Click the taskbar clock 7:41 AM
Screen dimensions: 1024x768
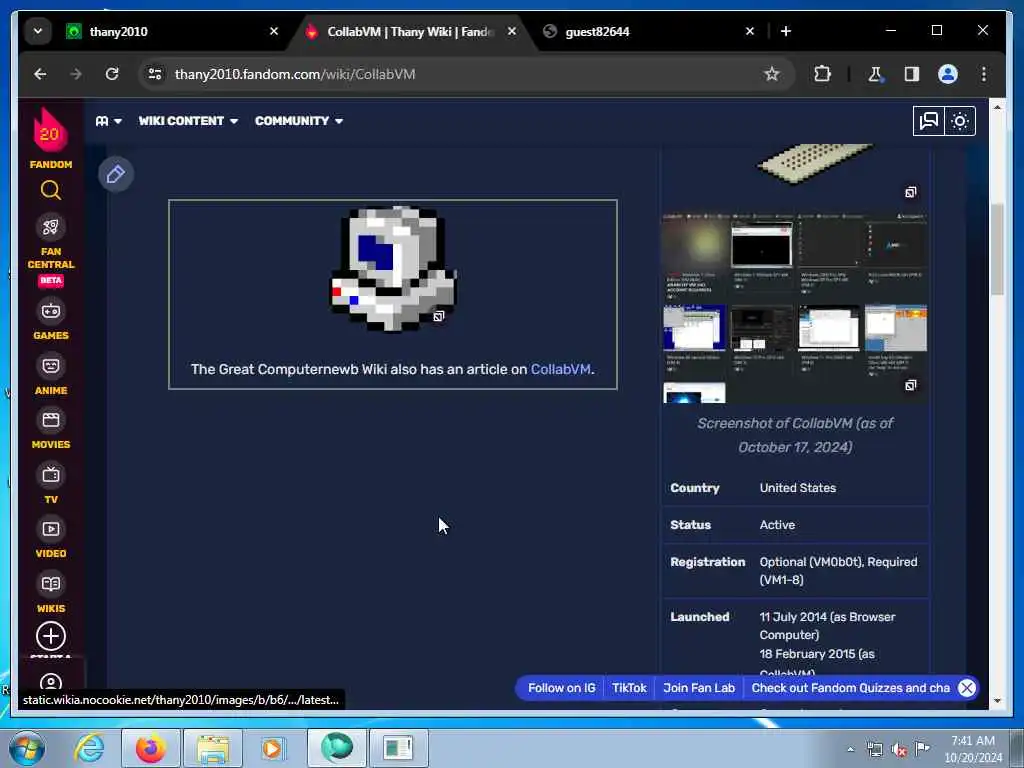pos(973,749)
